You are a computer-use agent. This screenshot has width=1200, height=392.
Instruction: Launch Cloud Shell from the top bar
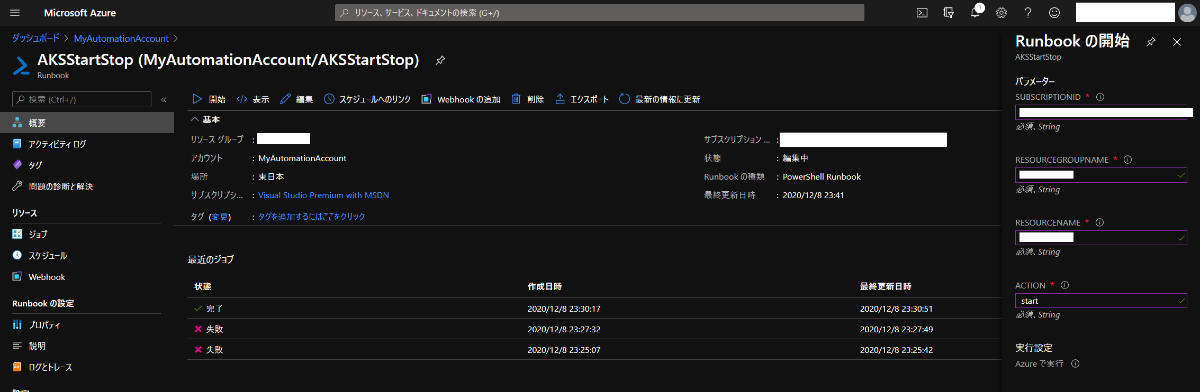tap(922, 13)
